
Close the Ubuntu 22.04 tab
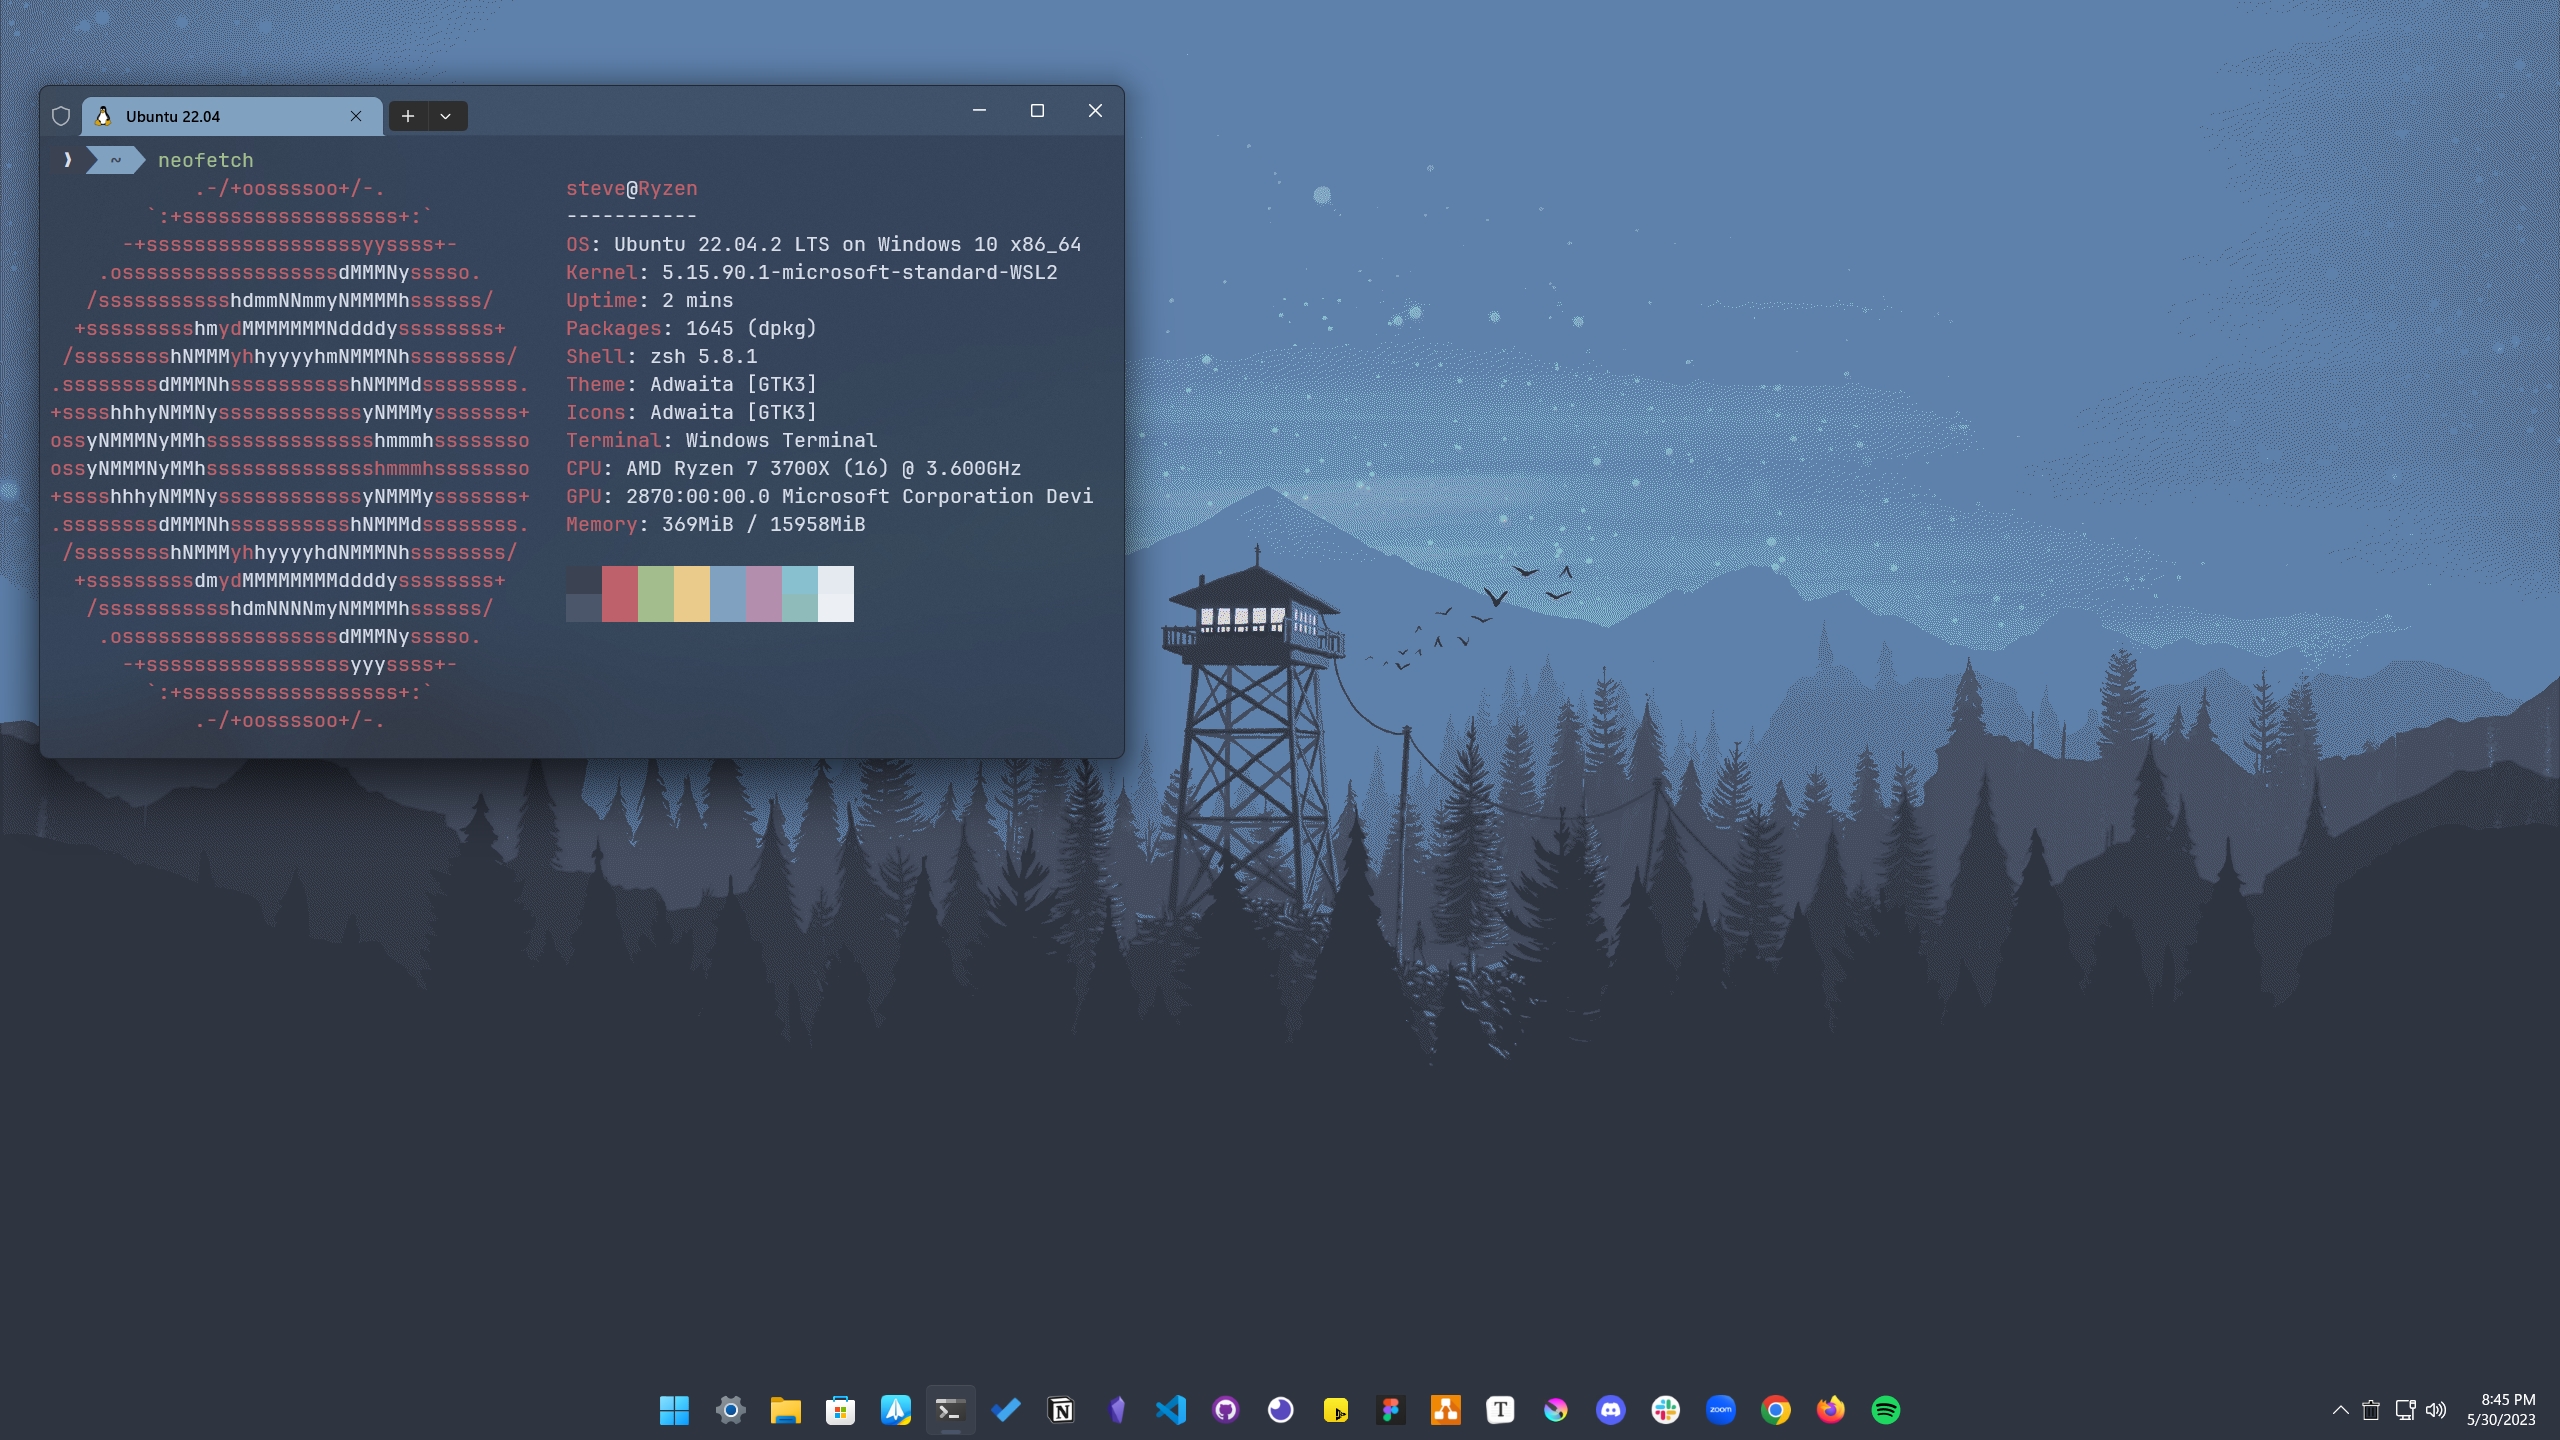[356, 116]
